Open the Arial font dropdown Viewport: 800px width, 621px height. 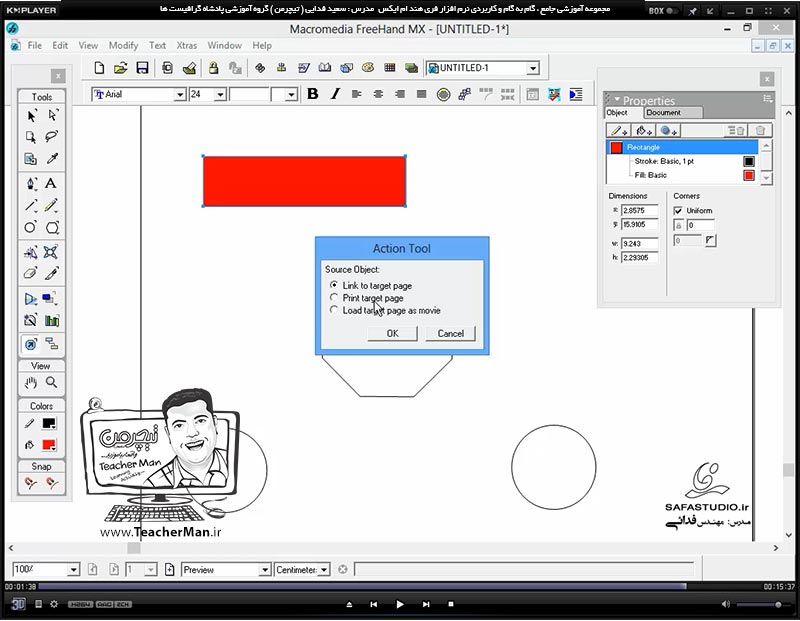tap(180, 94)
